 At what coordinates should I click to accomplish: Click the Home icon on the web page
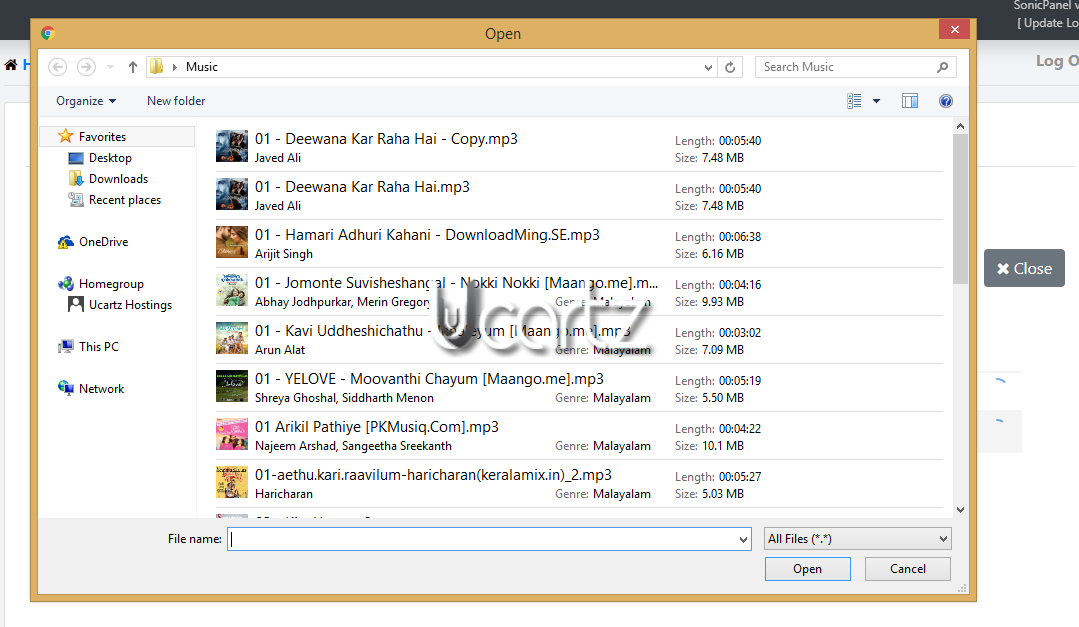(10, 65)
